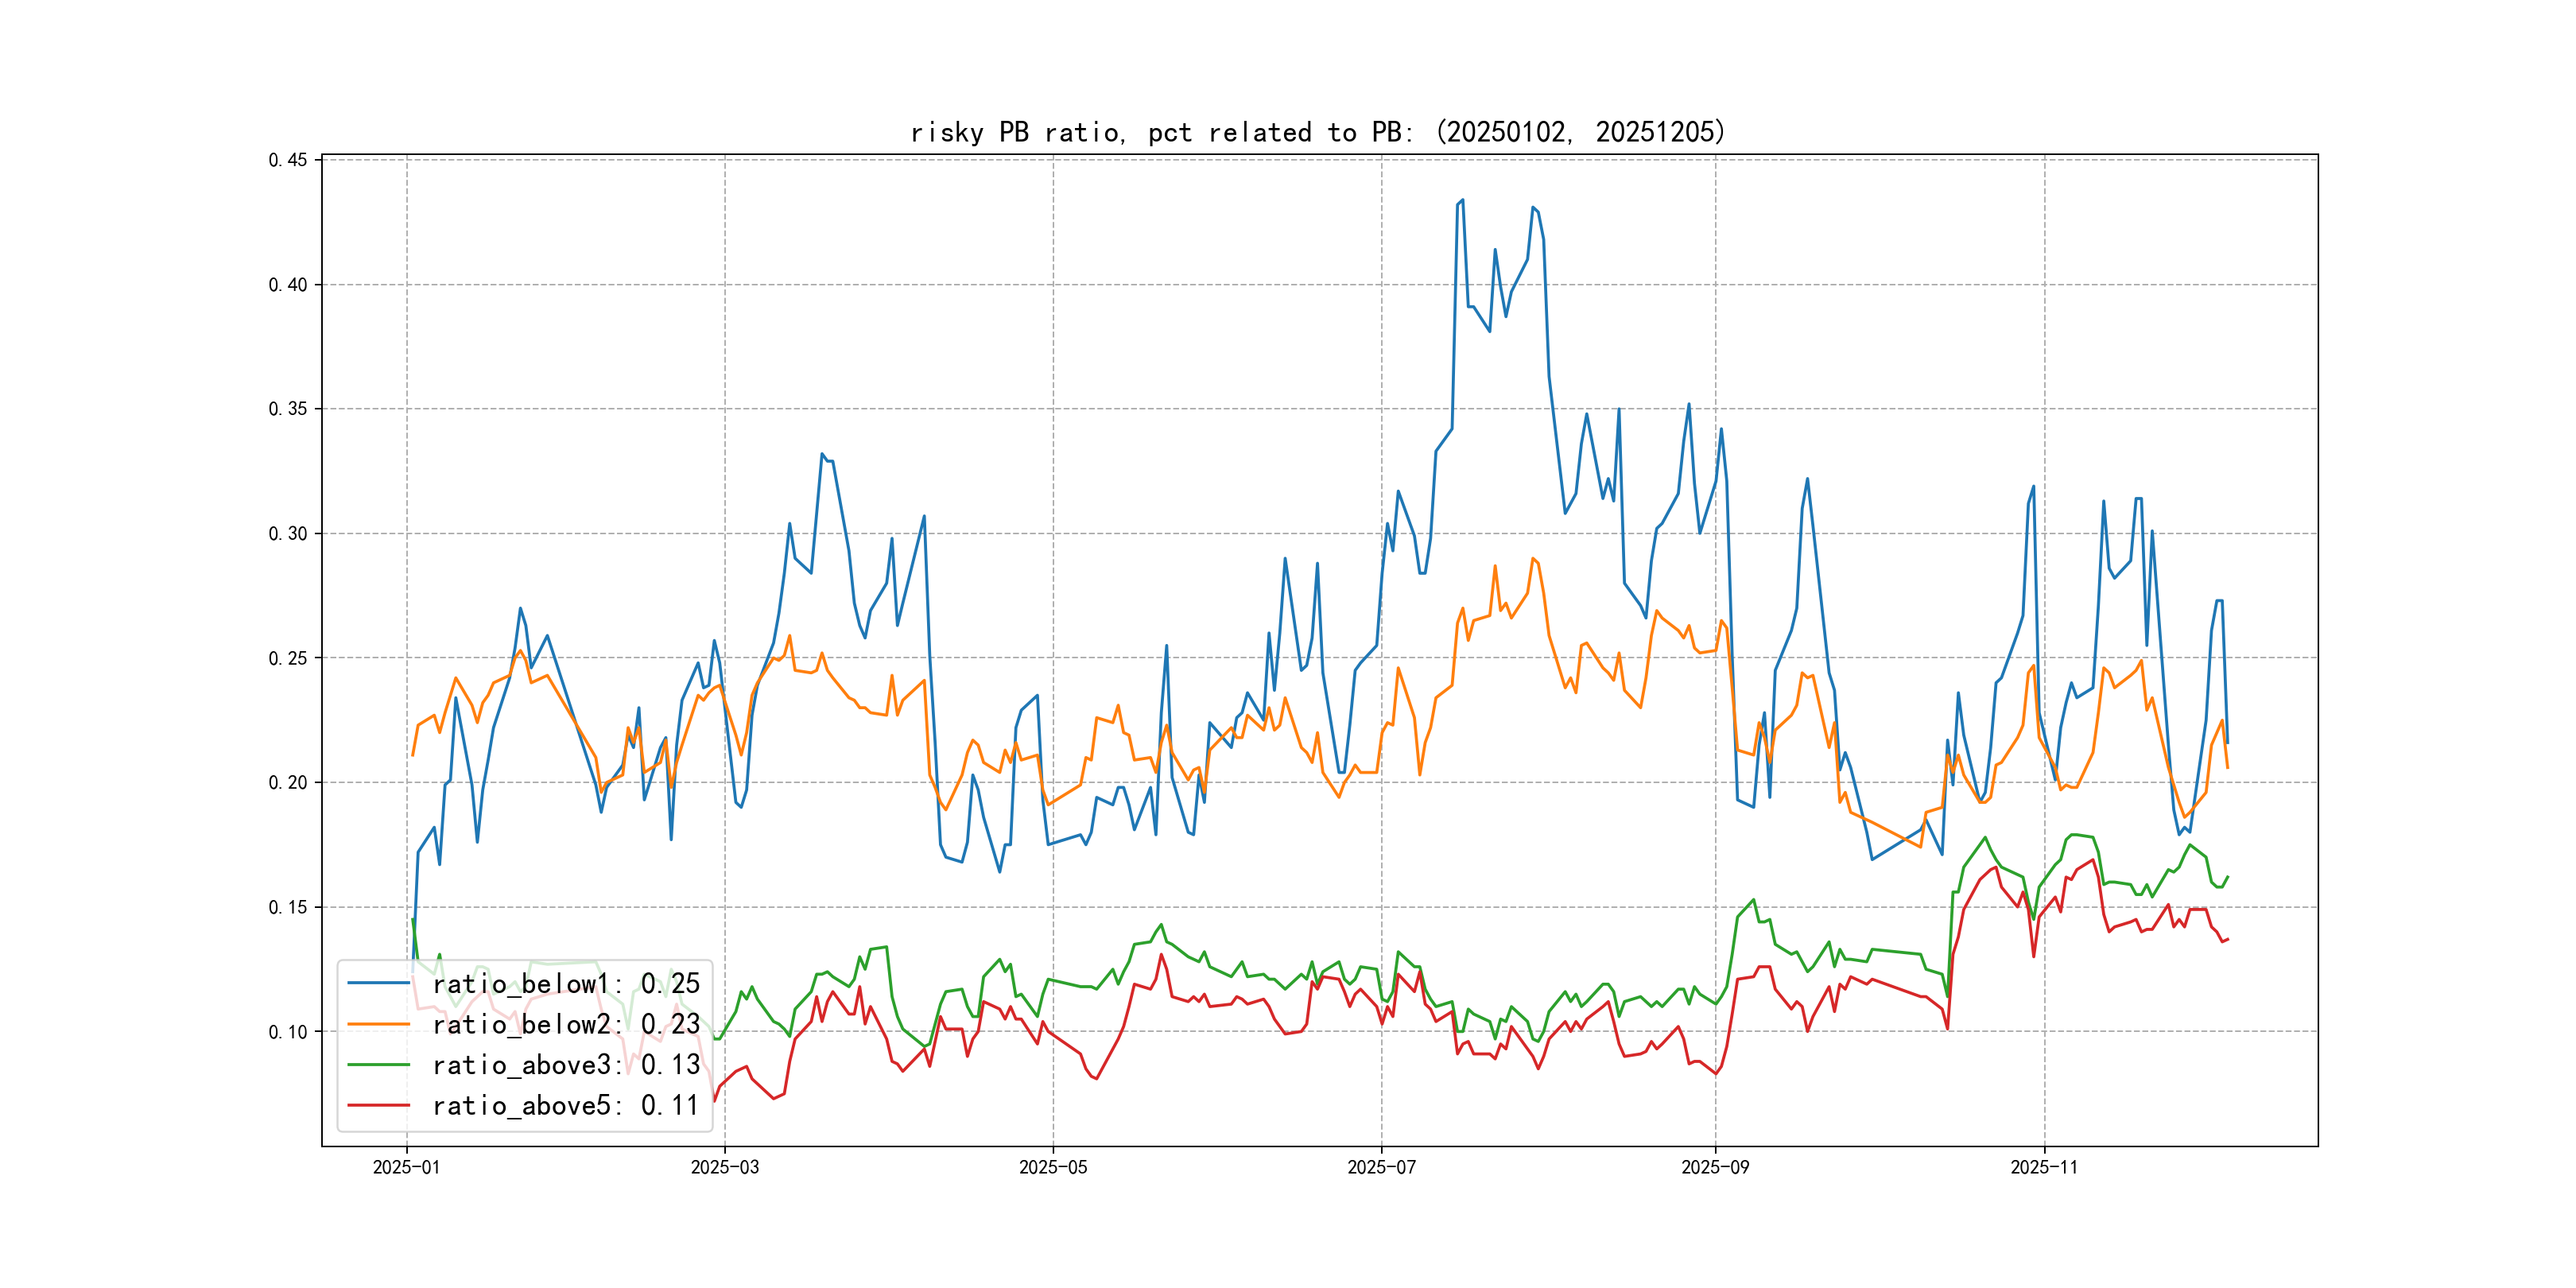This screenshot has height=1288, width=2576.
Task: Click the 0.20 y-axis tick label
Action: click(x=288, y=783)
